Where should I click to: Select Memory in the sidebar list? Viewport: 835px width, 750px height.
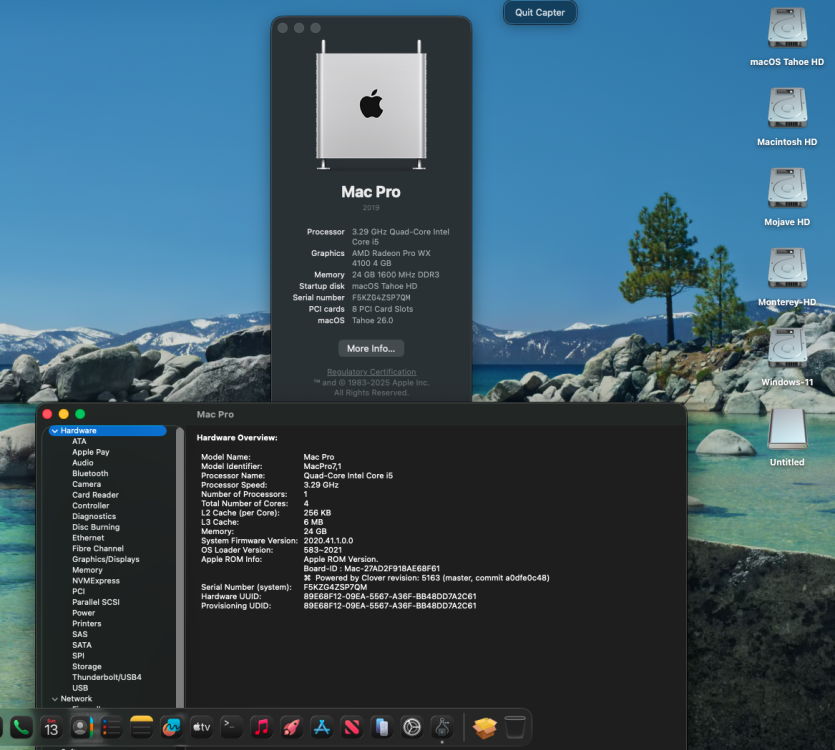point(87,569)
